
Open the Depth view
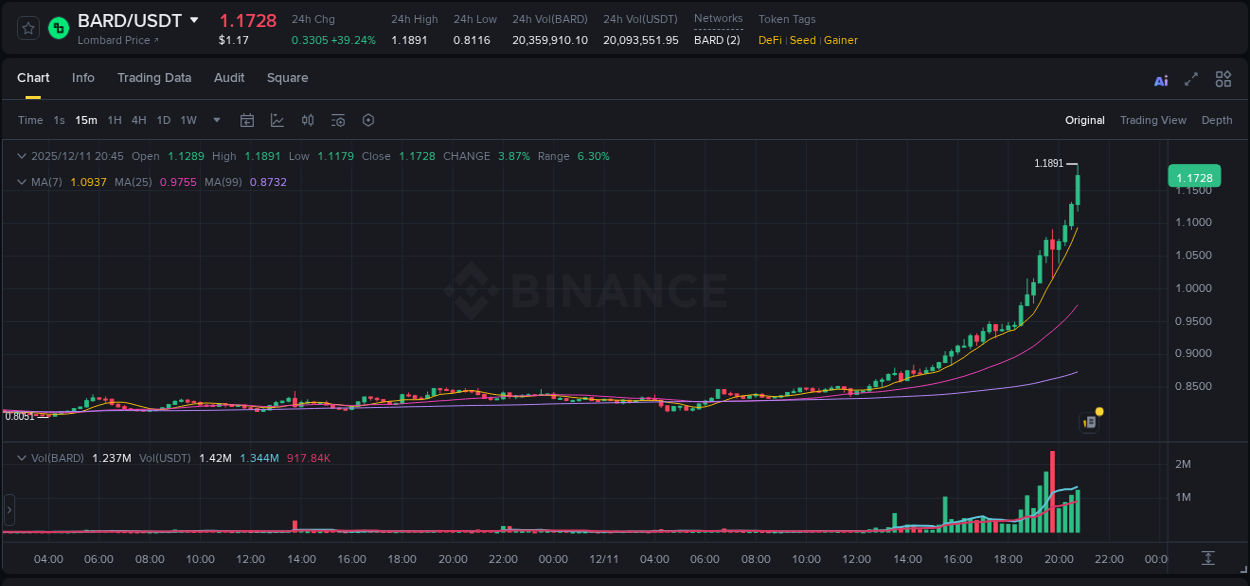pos(1216,119)
